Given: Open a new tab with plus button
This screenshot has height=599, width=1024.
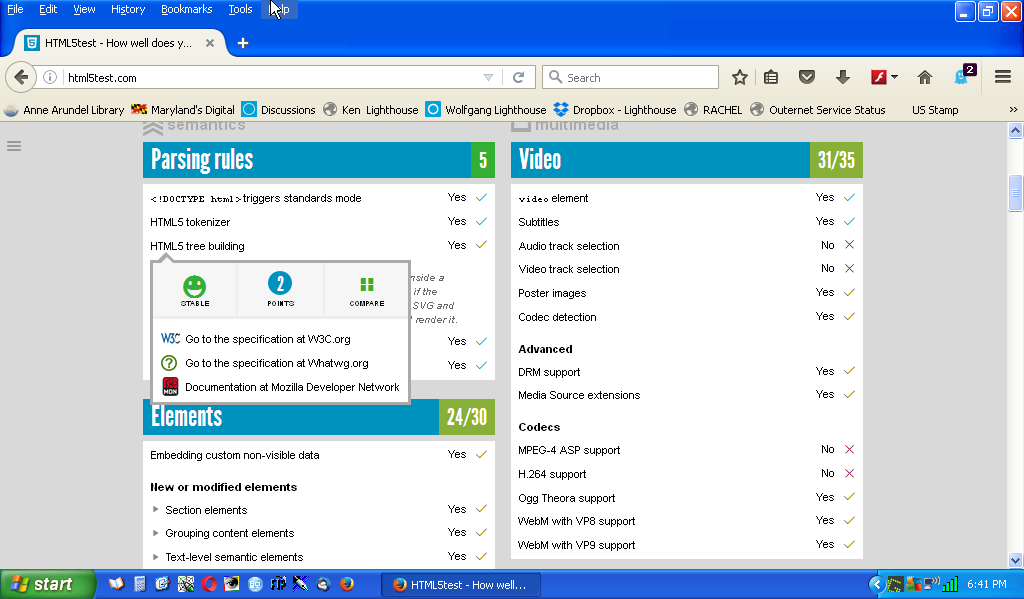Looking at the screenshot, I should pos(242,43).
